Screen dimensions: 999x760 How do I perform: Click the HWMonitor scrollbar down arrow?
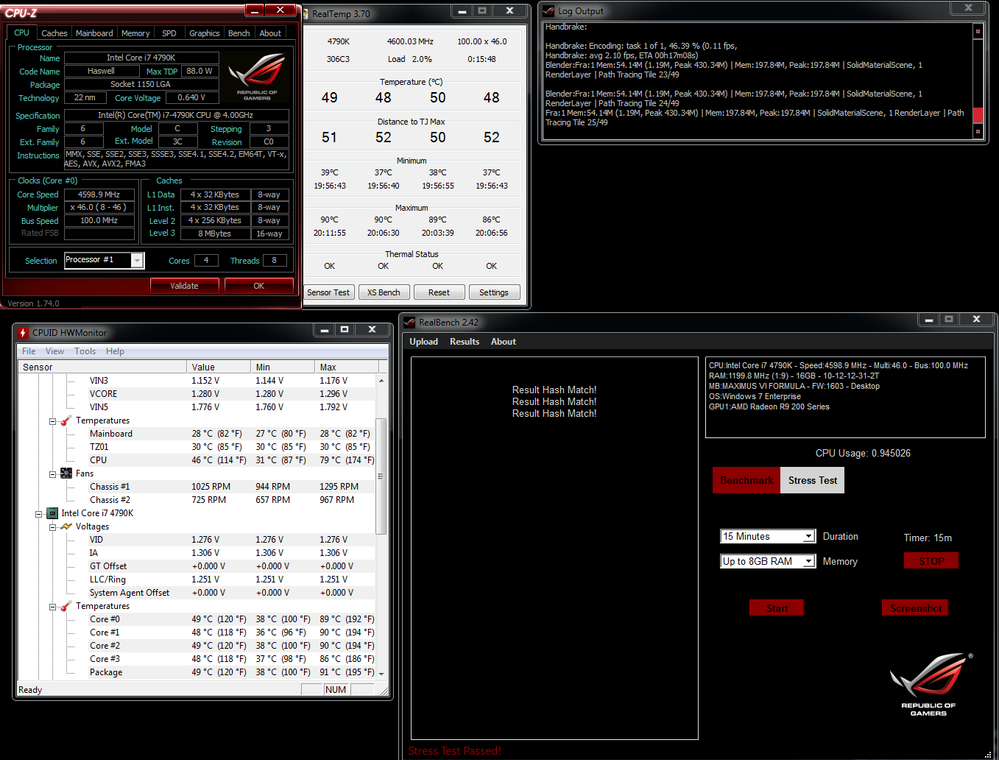tap(381, 673)
